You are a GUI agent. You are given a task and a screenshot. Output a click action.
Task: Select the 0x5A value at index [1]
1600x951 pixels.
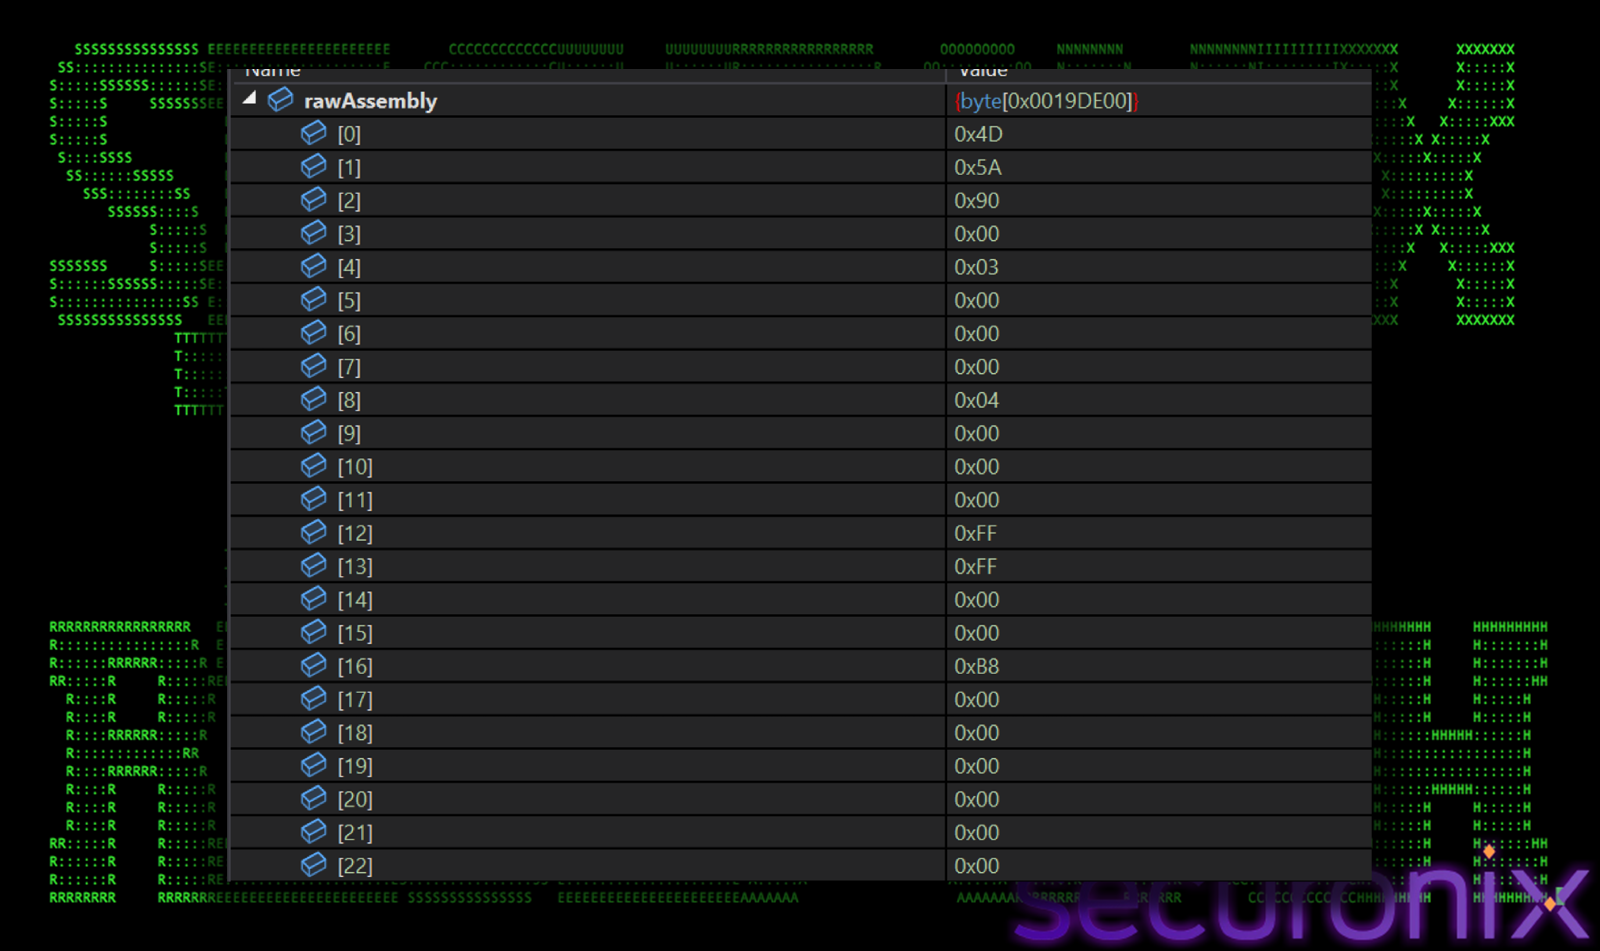point(977,167)
